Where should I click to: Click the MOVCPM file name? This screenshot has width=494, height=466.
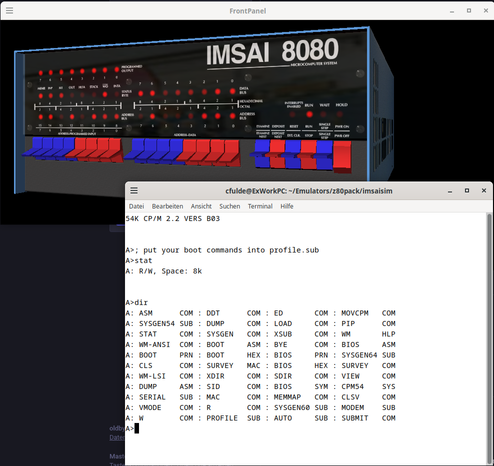355,313
